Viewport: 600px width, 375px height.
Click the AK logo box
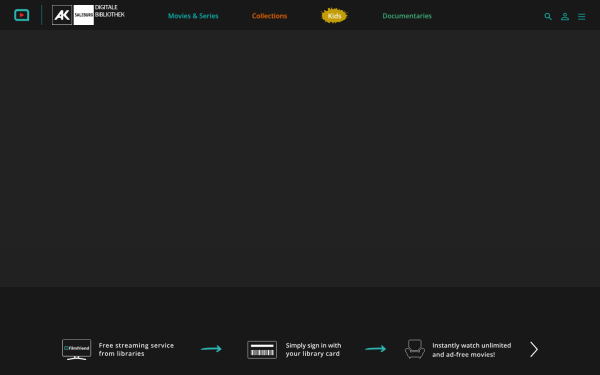tap(62, 15)
